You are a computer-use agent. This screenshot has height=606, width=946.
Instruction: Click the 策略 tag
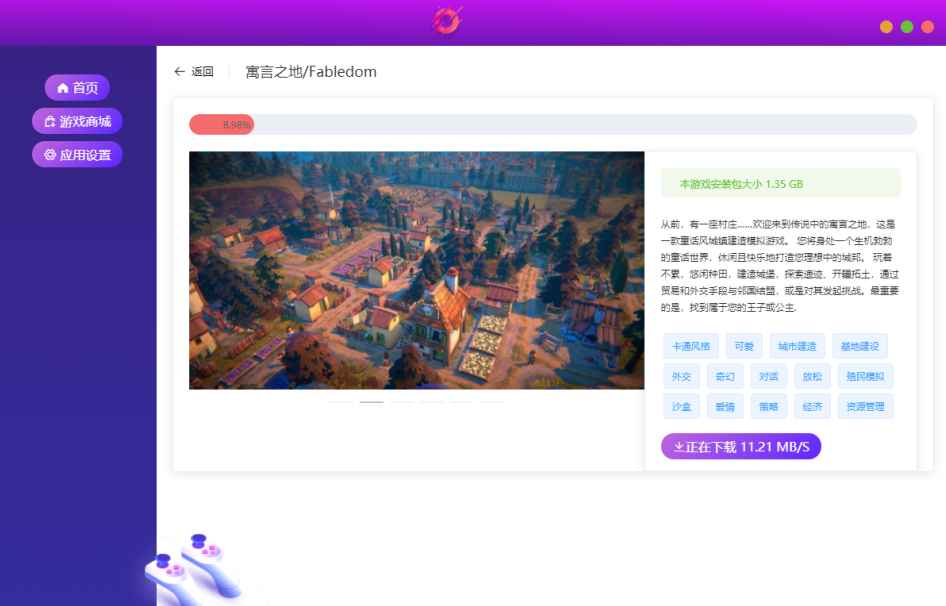pos(768,406)
